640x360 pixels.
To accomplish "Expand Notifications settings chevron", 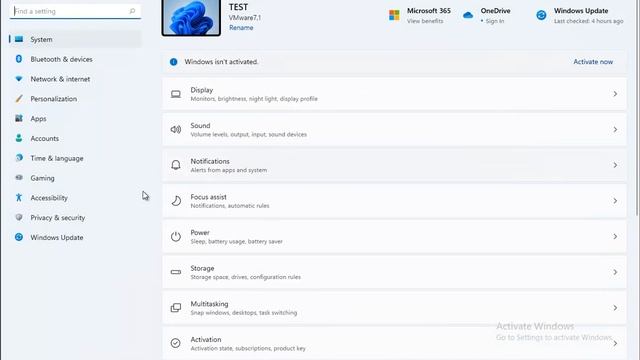I will pyautogui.click(x=615, y=165).
